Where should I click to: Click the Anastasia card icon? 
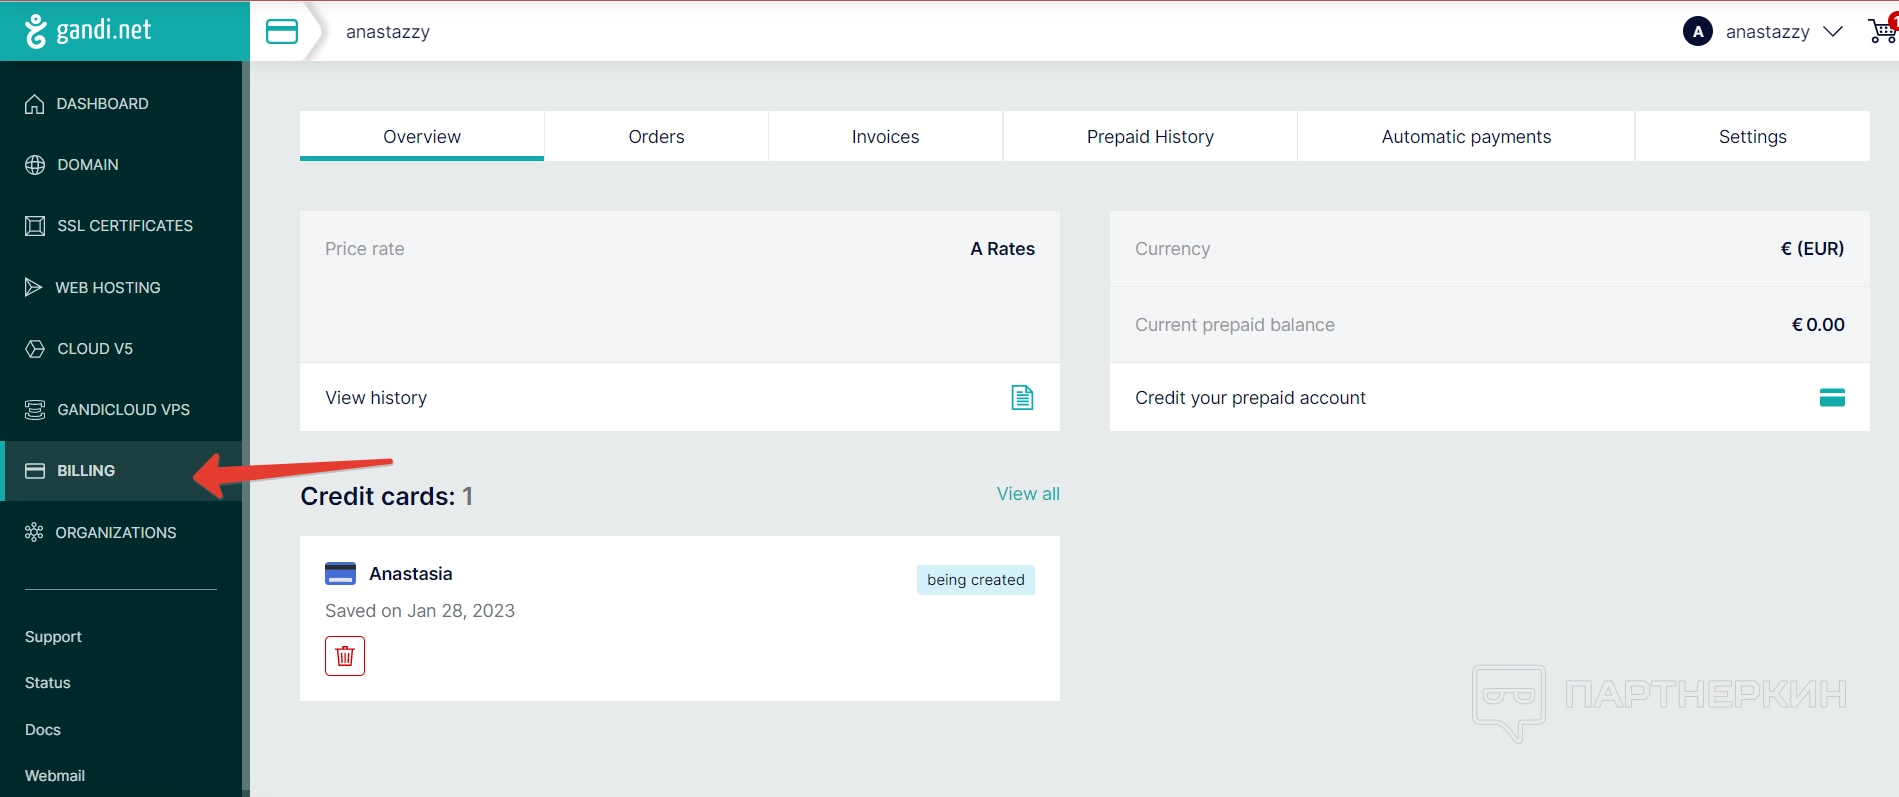(340, 574)
